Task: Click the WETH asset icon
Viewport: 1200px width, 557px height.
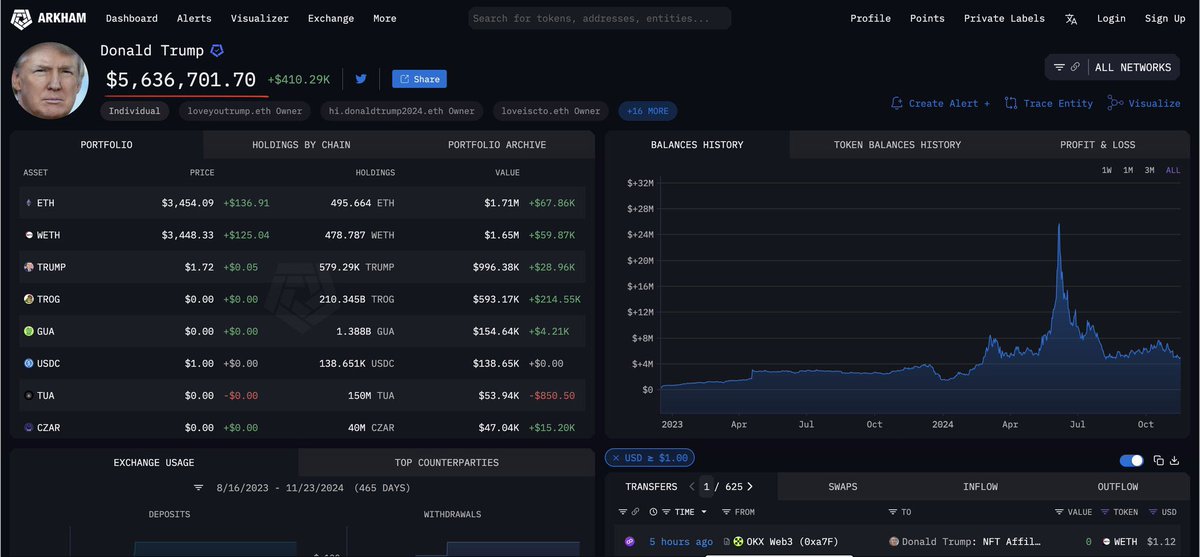Action: point(28,235)
